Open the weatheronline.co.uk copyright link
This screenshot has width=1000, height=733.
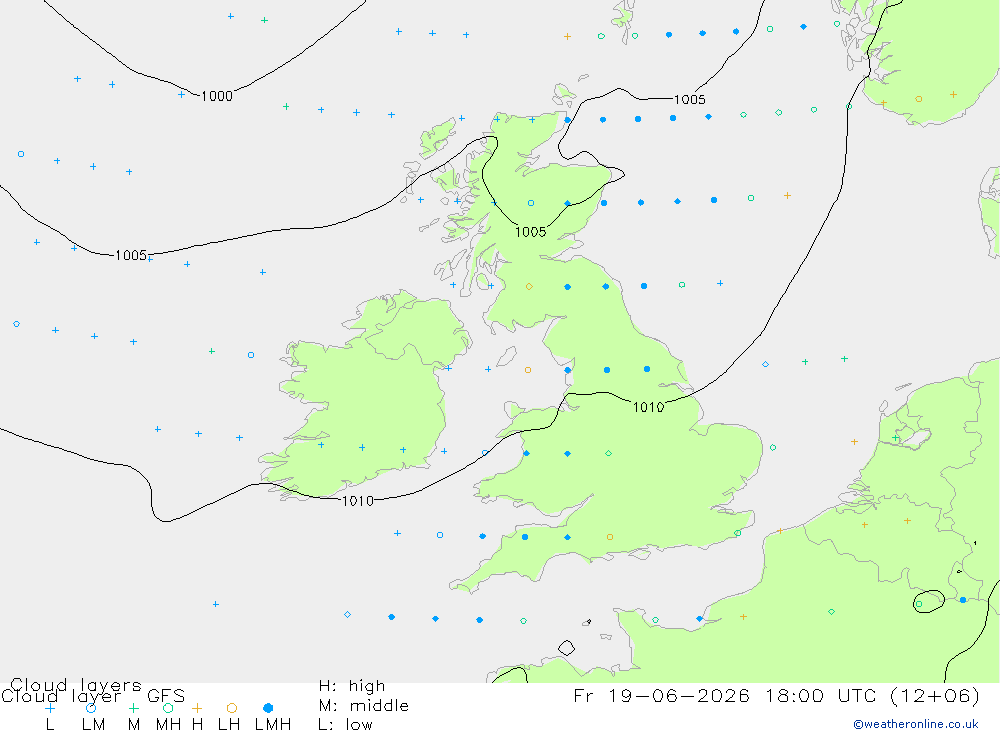click(916, 724)
